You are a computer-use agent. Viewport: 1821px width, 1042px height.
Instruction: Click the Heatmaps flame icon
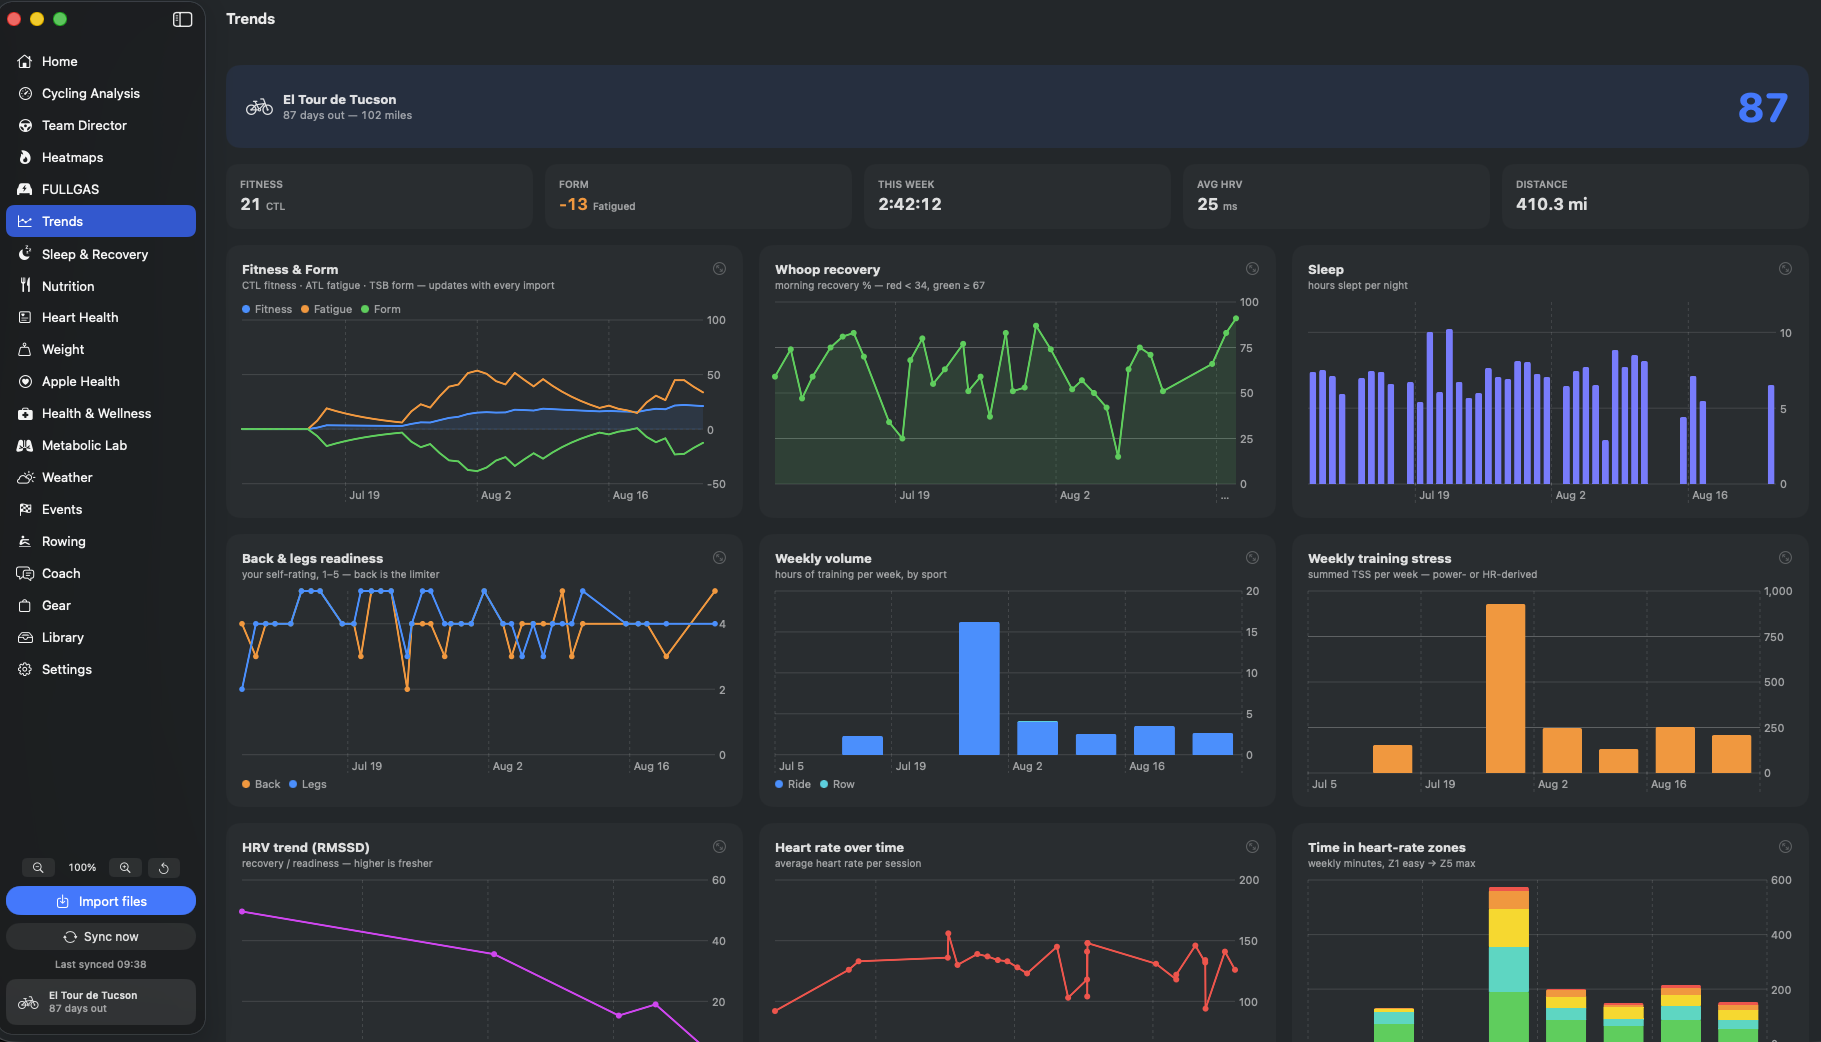pos(25,157)
